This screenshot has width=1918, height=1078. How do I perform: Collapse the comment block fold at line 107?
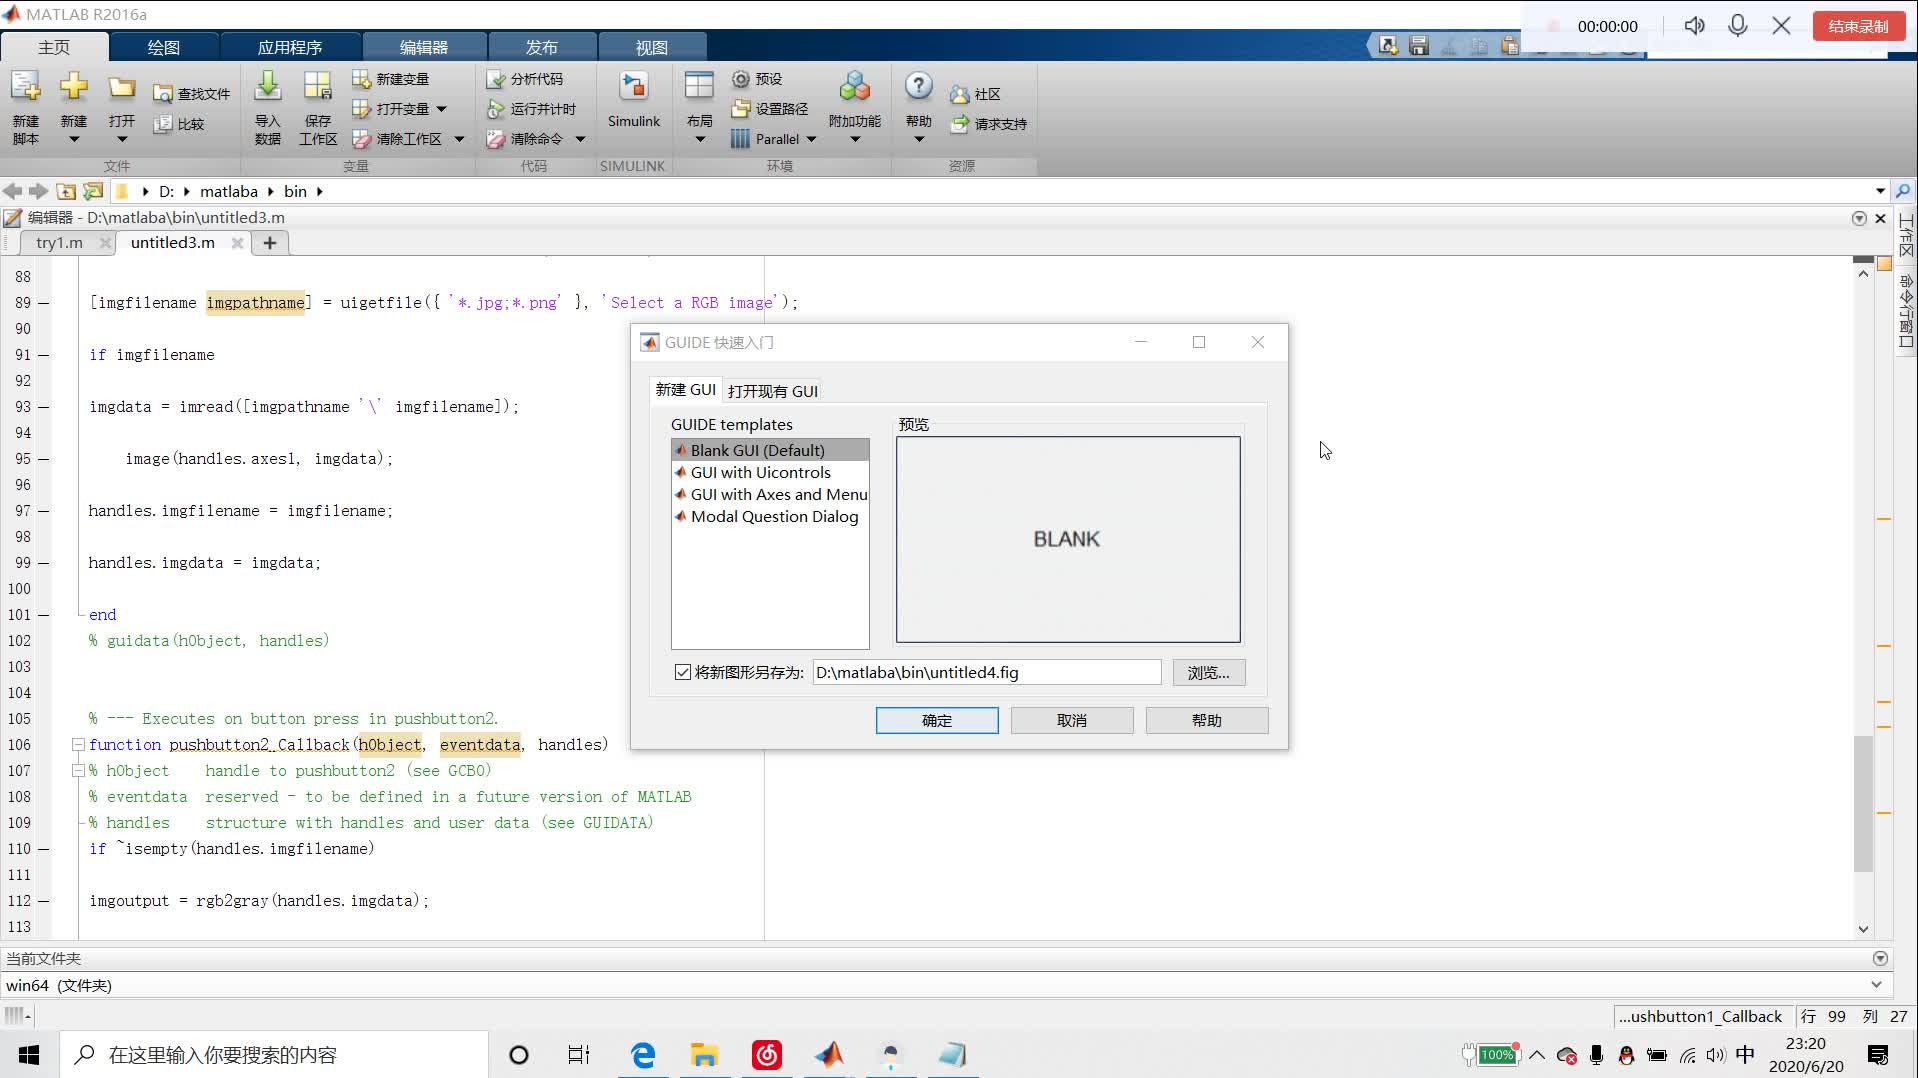(77, 770)
